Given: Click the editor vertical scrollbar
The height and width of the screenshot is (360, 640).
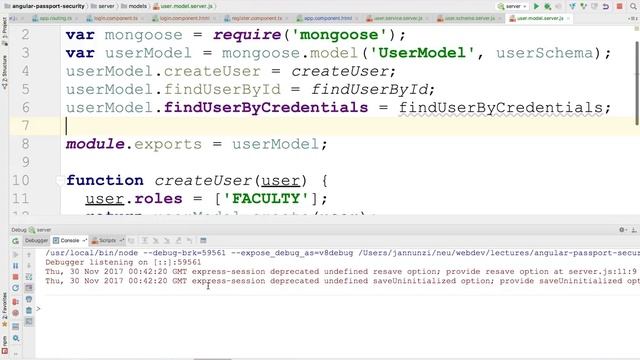Looking at the screenshot, I should point(637,84).
